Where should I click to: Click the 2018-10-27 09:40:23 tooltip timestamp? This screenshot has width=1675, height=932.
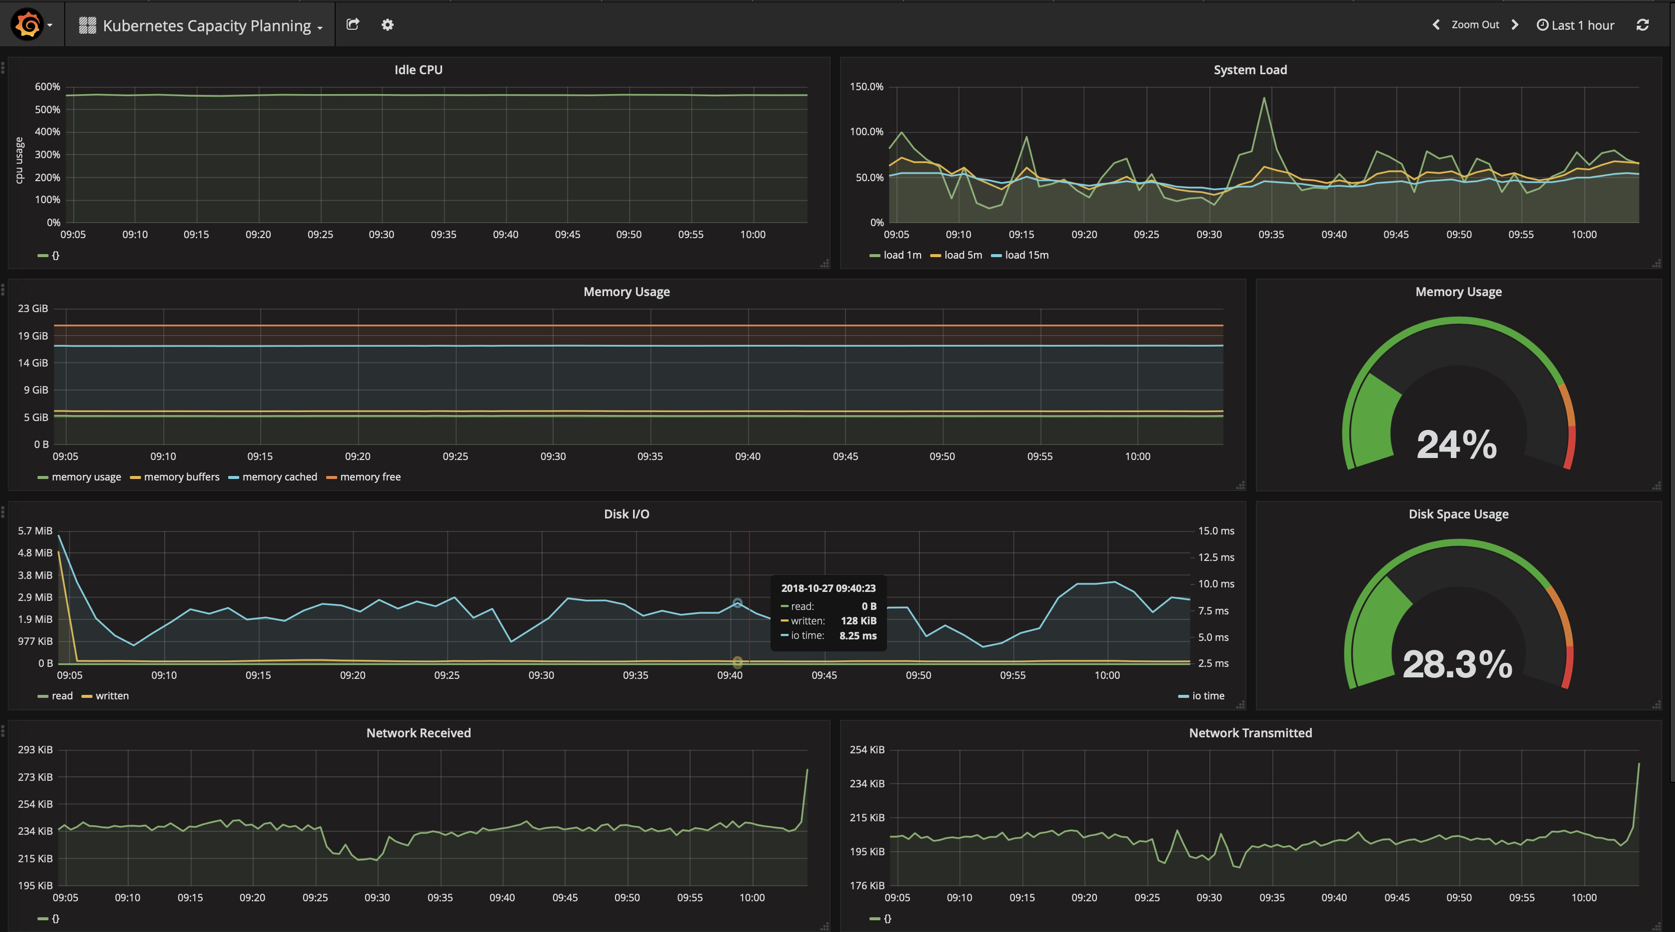pyautogui.click(x=828, y=589)
